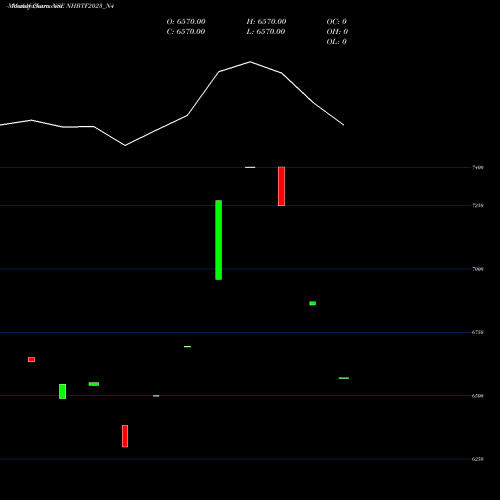Click the high value "H: 6570.00"
Screen dimensions: 500x500
tap(266, 22)
